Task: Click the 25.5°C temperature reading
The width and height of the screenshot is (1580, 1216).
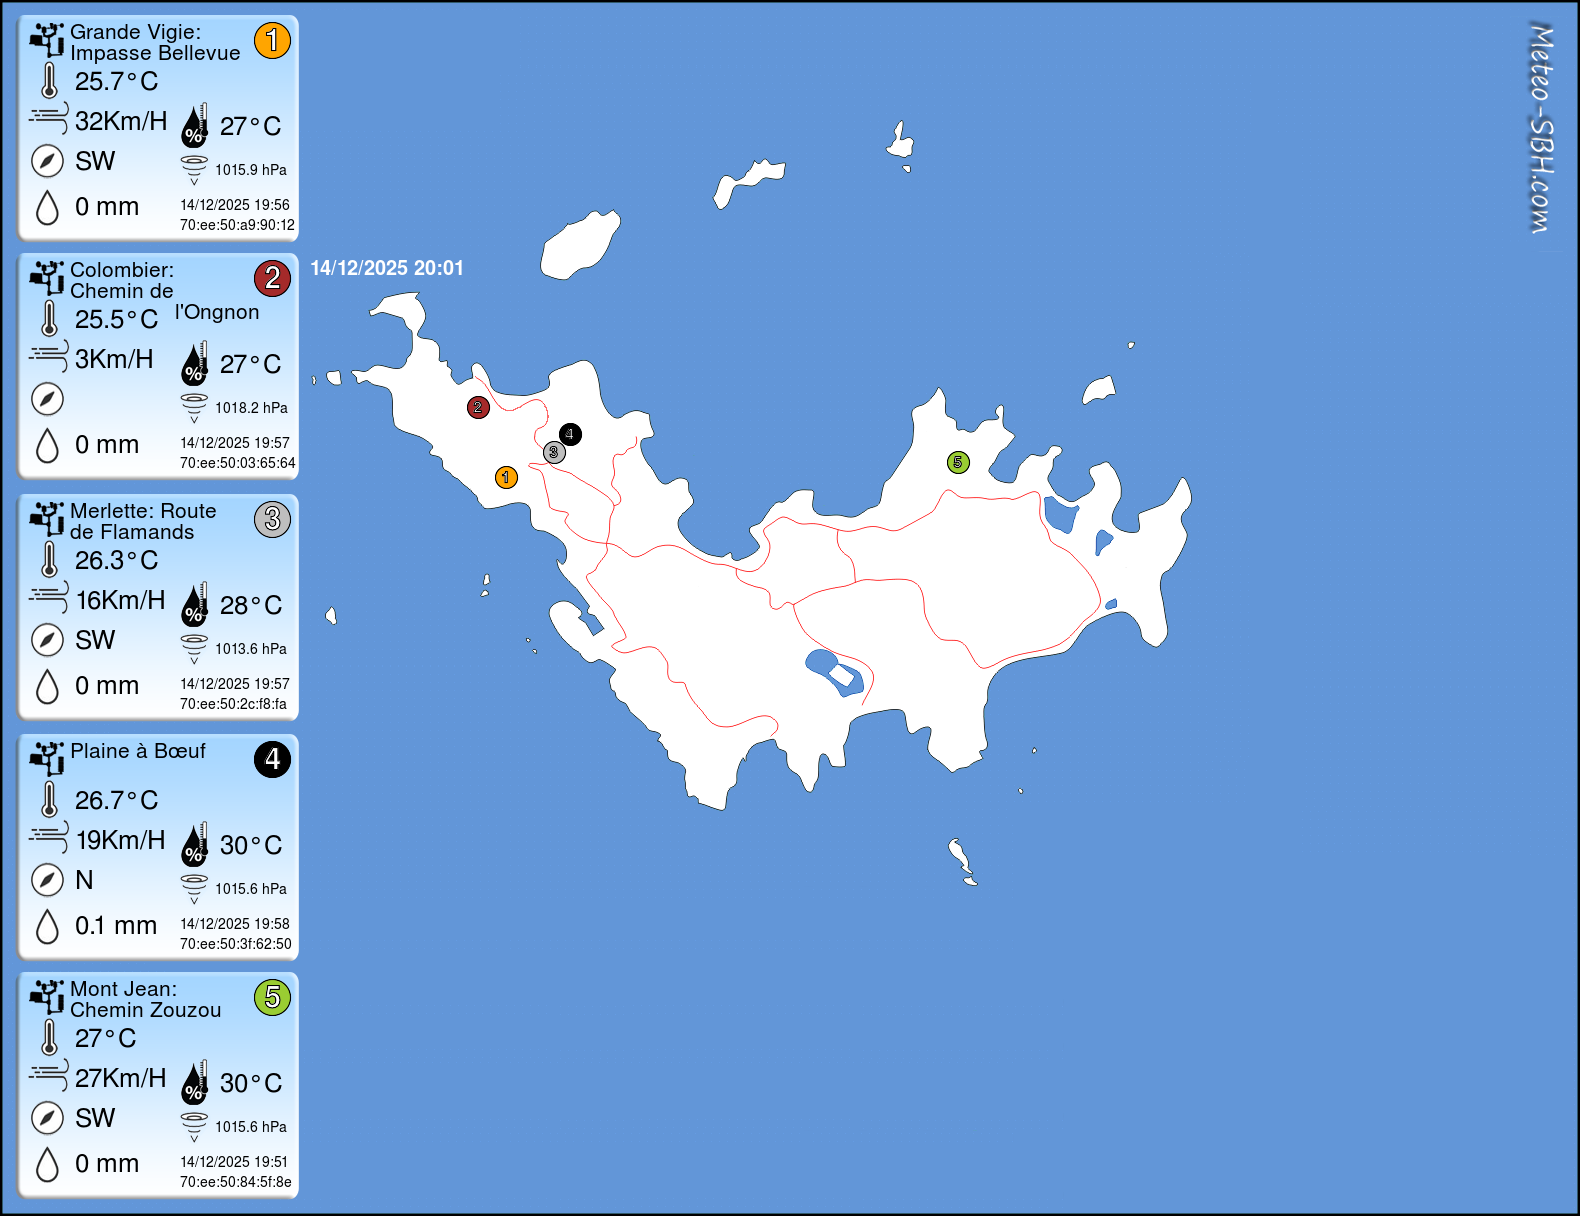Action: (x=116, y=319)
